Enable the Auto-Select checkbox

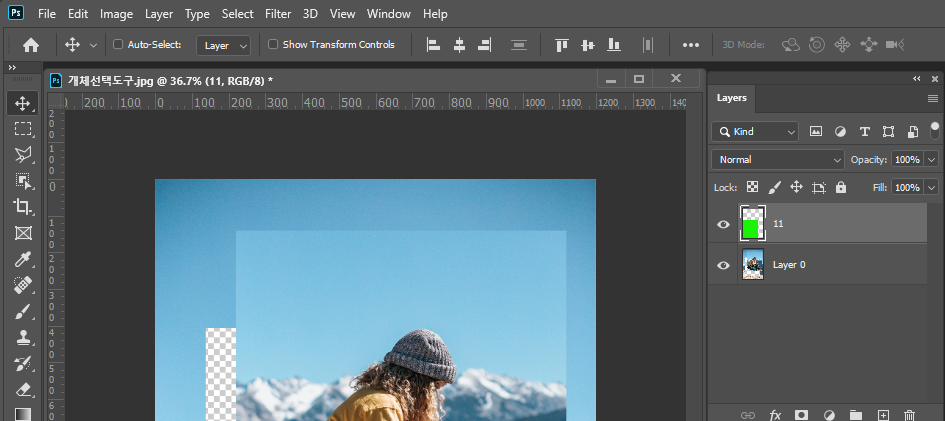coord(118,44)
